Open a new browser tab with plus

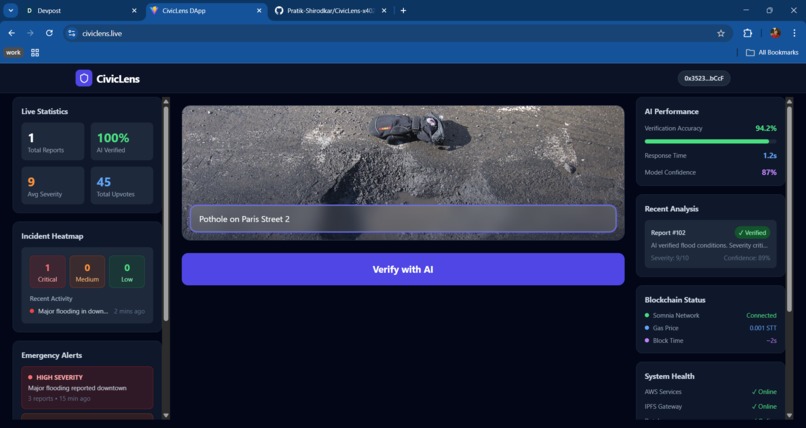click(x=404, y=10)
